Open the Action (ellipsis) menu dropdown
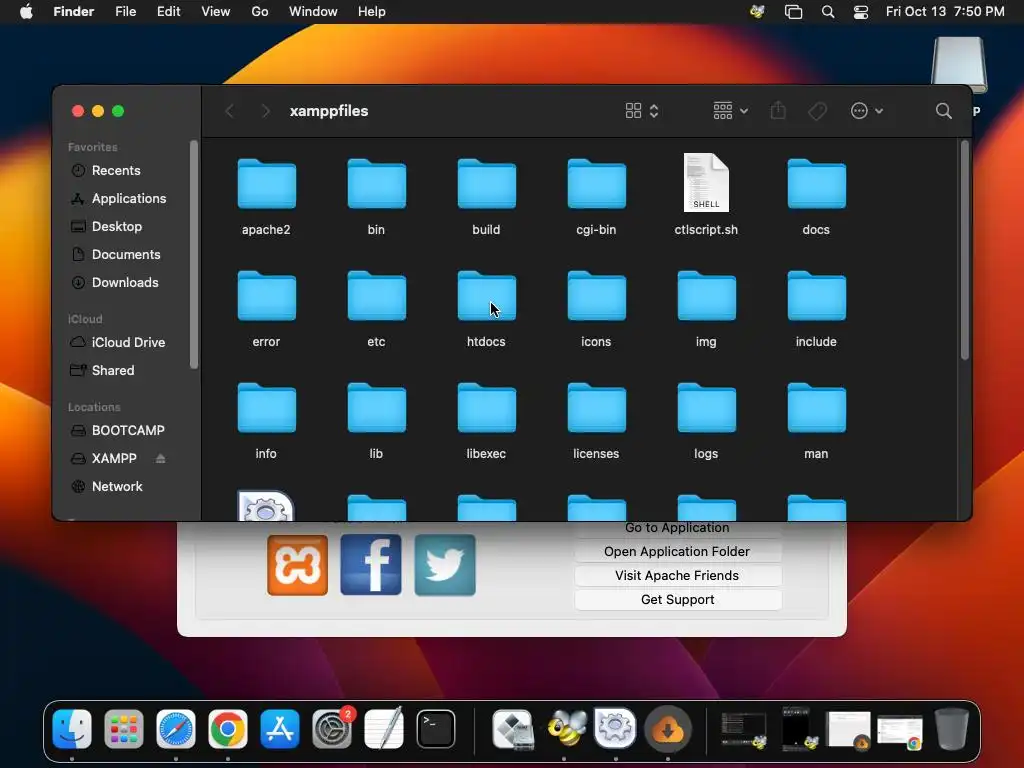Screen dimensions: 1024x768 point(867,111)
